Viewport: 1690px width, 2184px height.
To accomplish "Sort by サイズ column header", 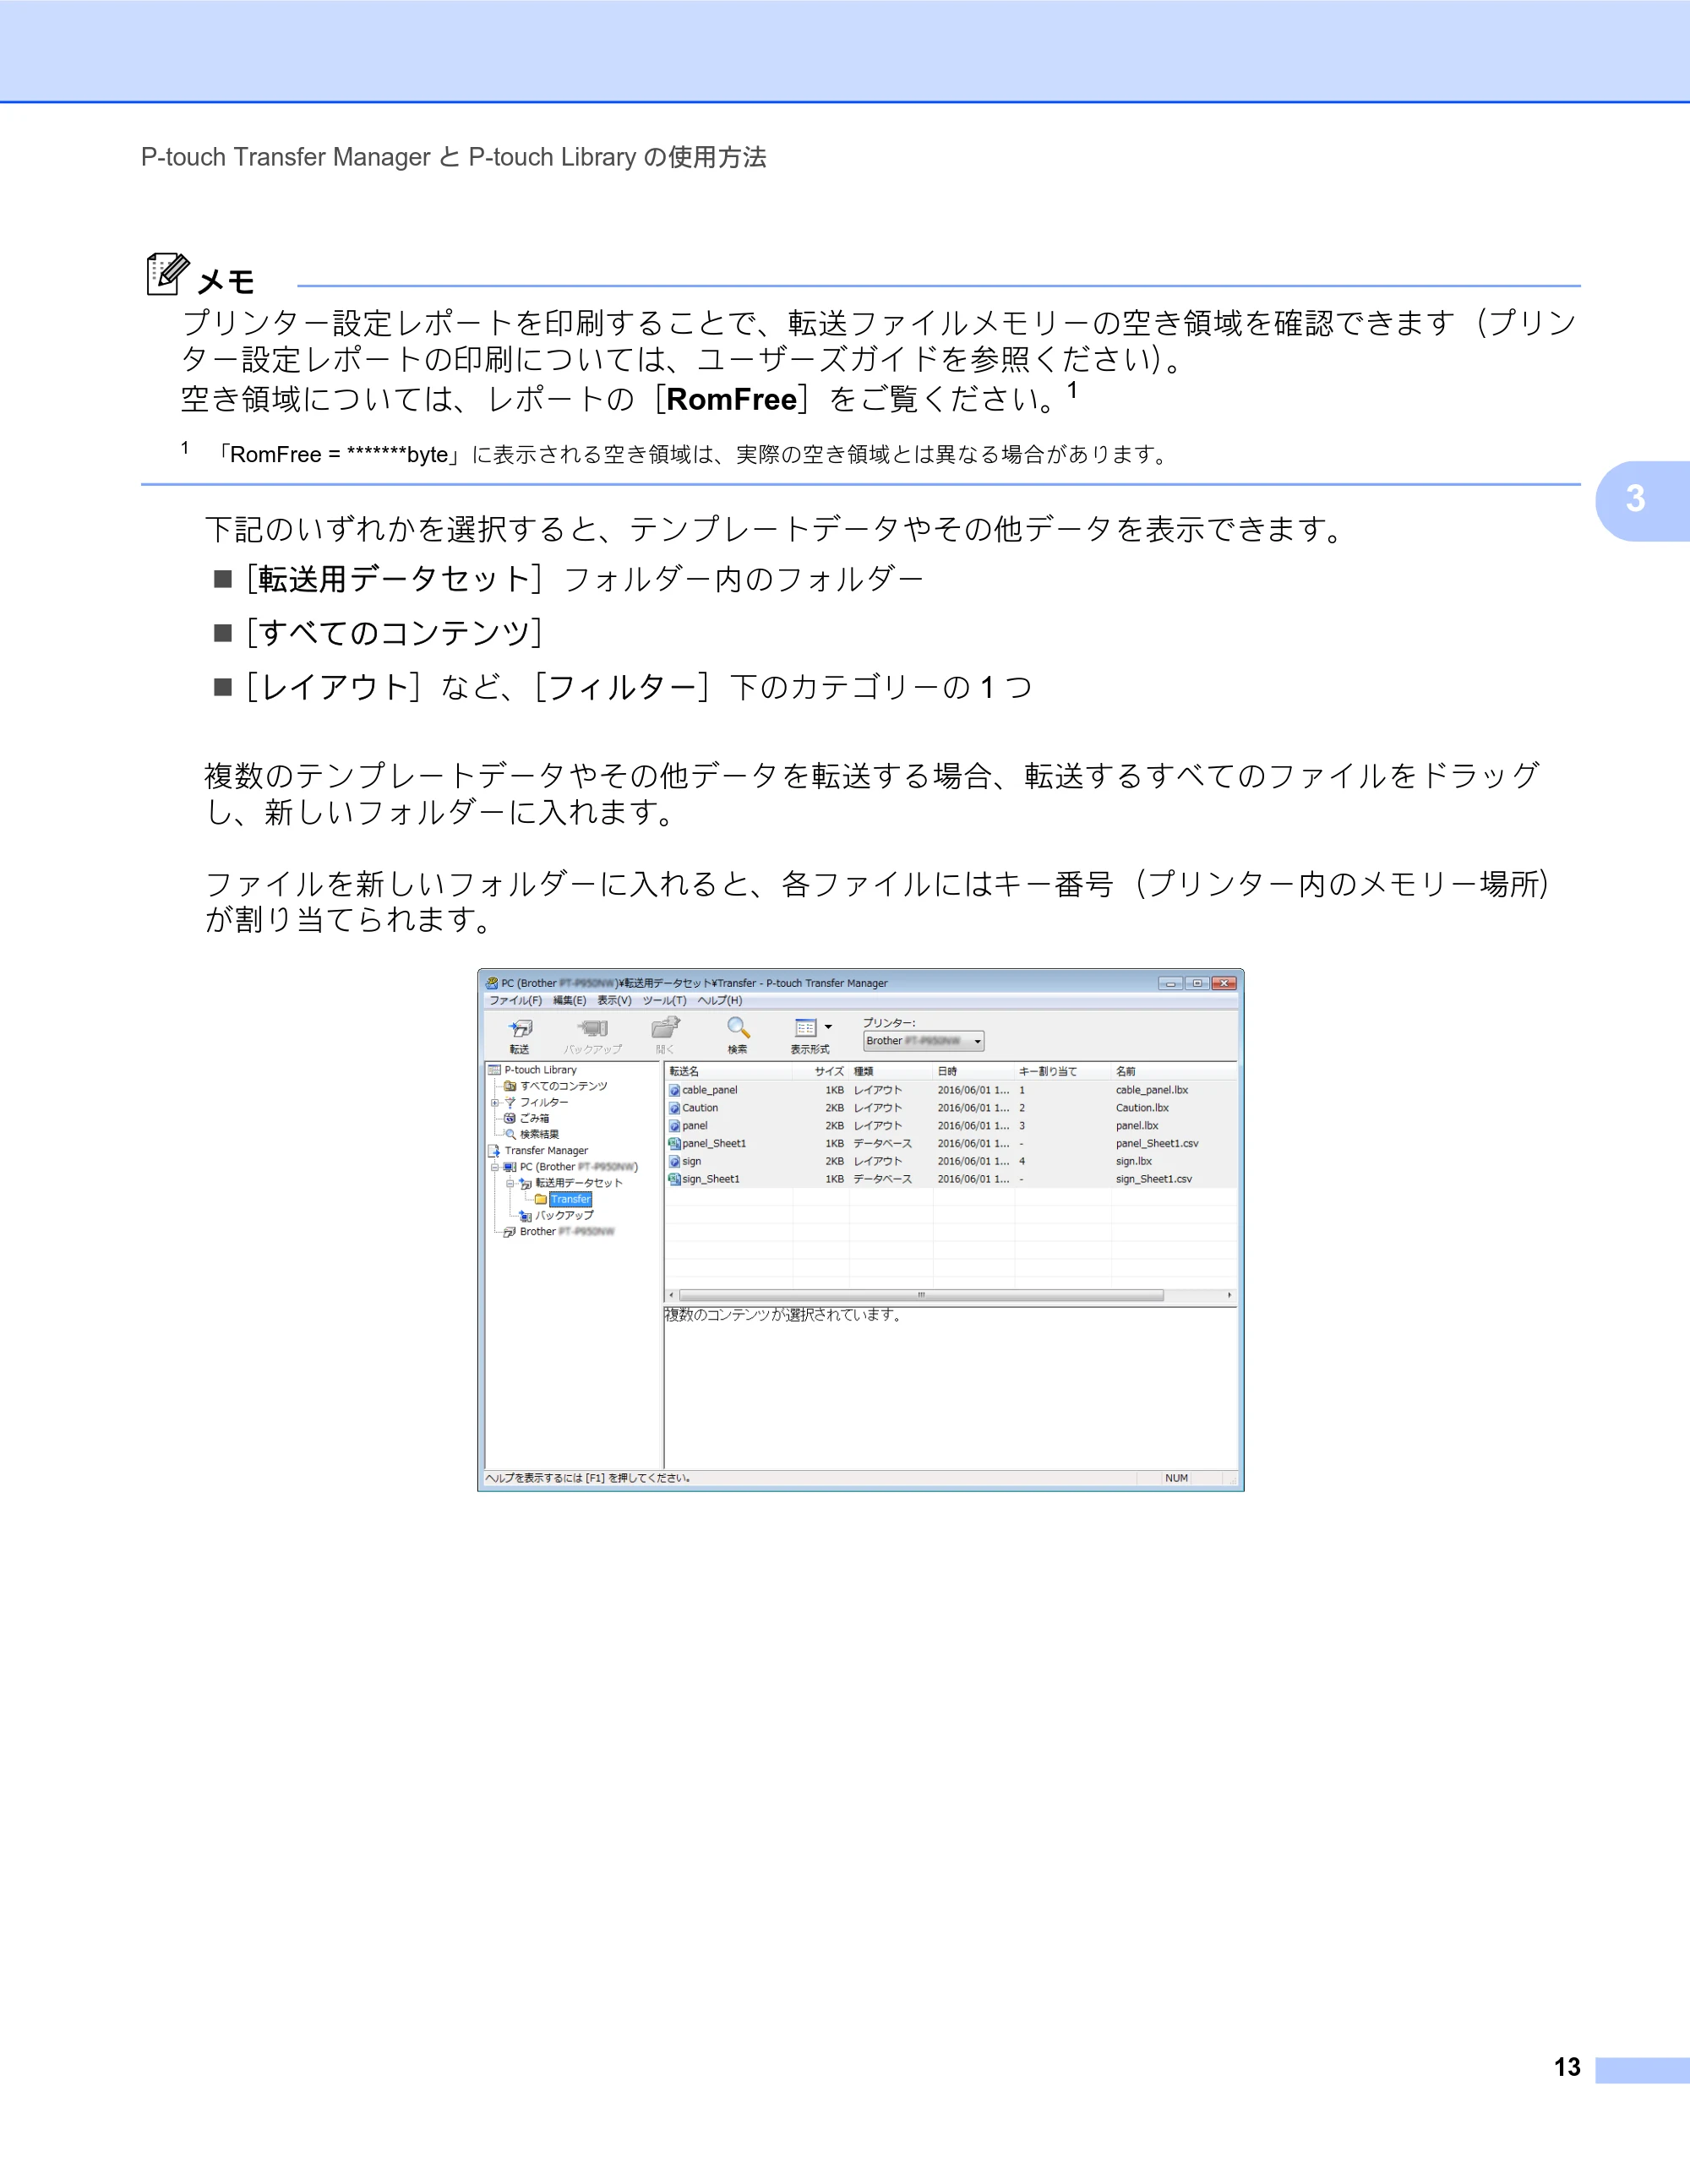I will point(821,1071).
